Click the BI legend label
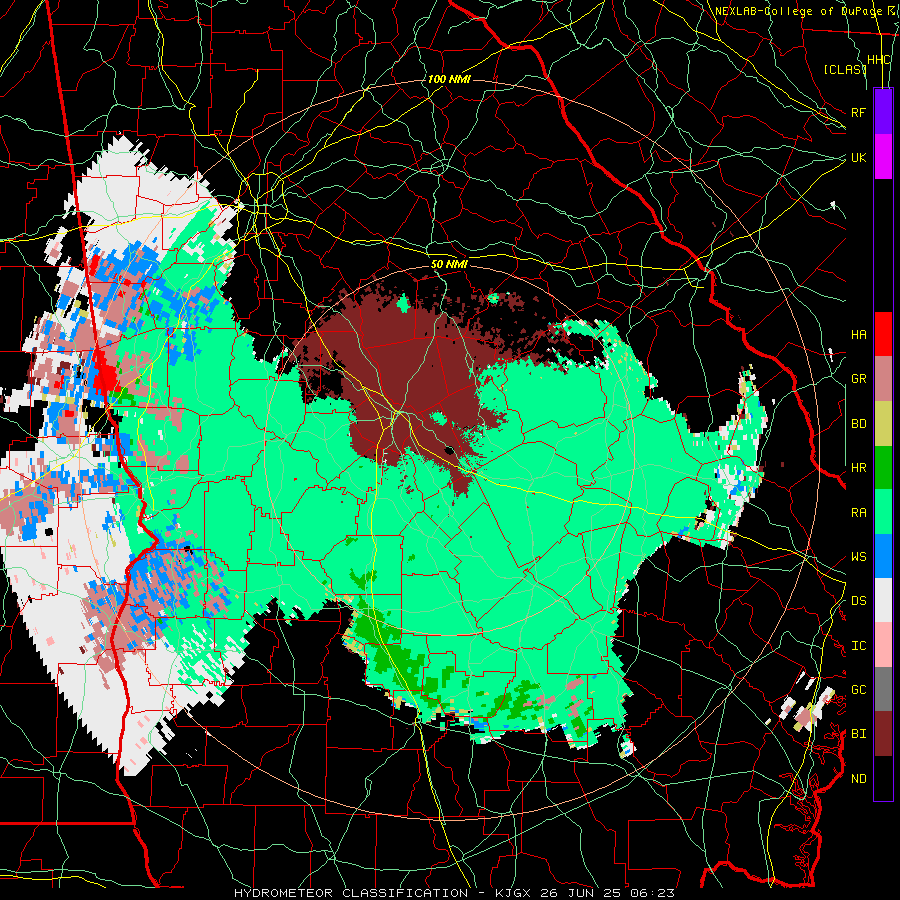The image size is (900, 900). (858, 734)
